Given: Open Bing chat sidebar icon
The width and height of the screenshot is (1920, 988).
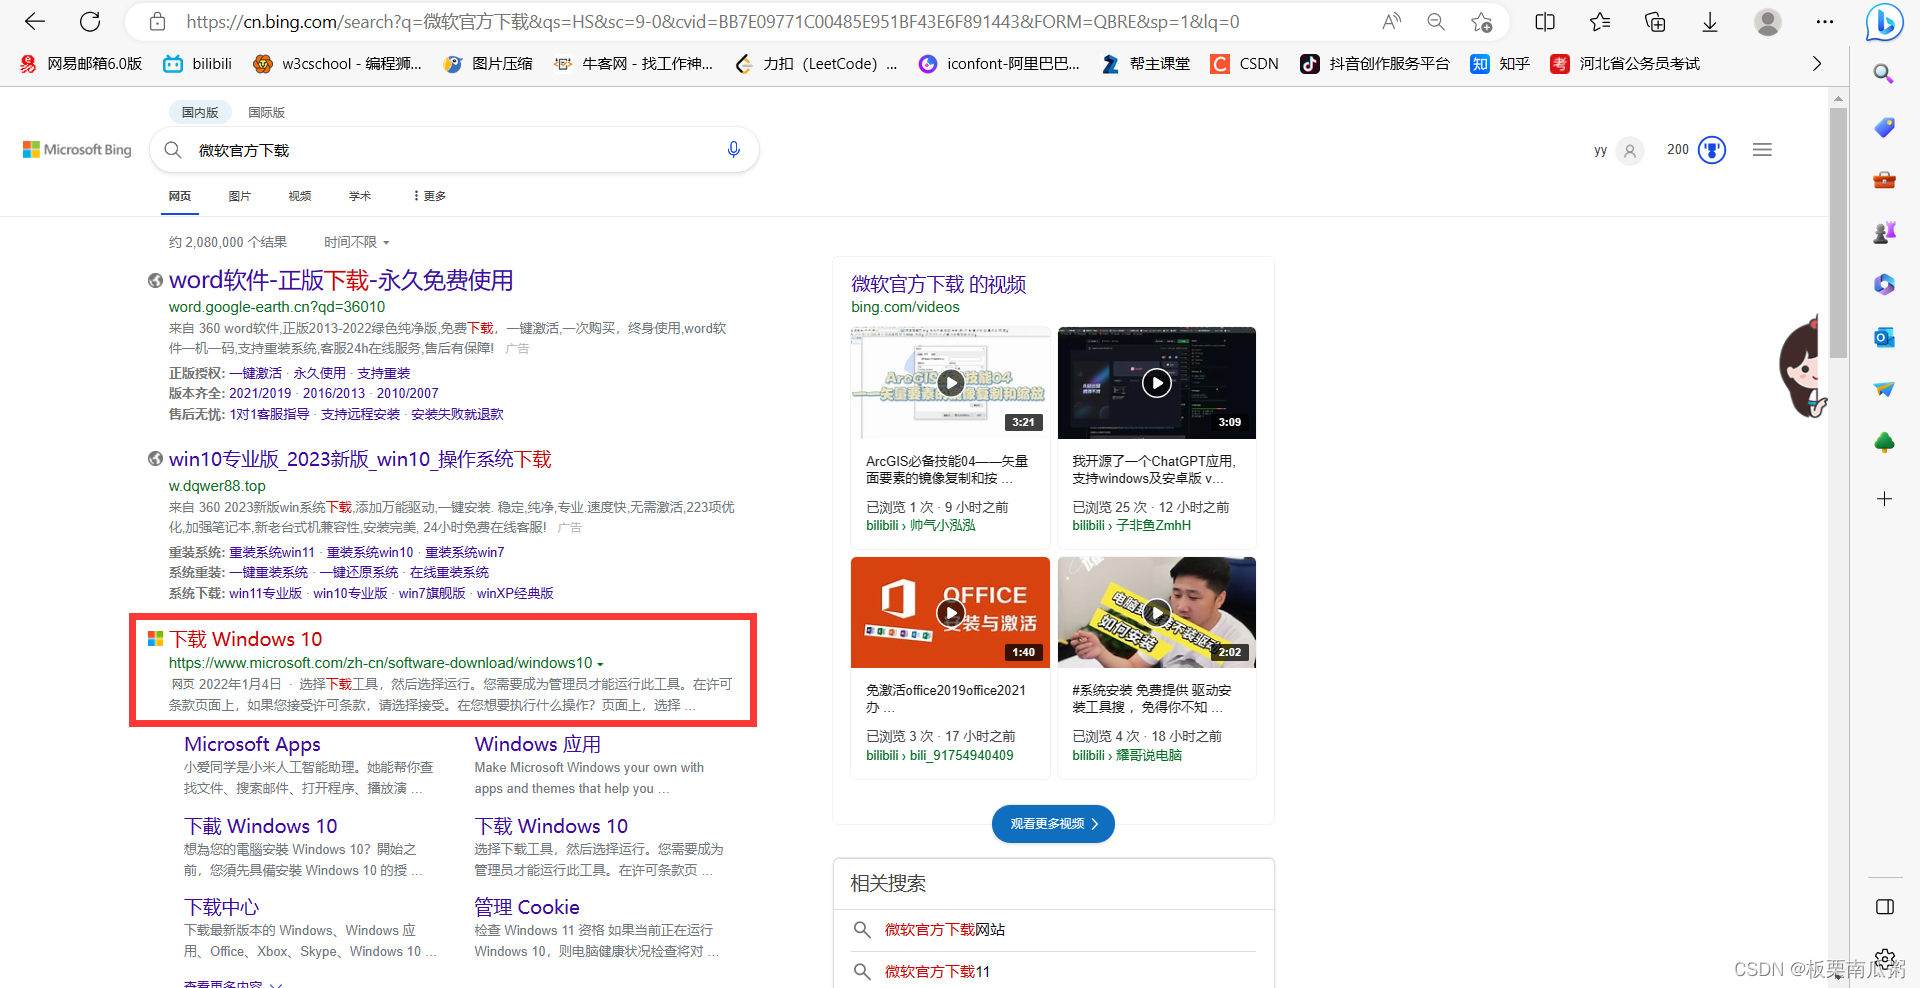Looking at the screenshot, I should tap(1884, 22).
